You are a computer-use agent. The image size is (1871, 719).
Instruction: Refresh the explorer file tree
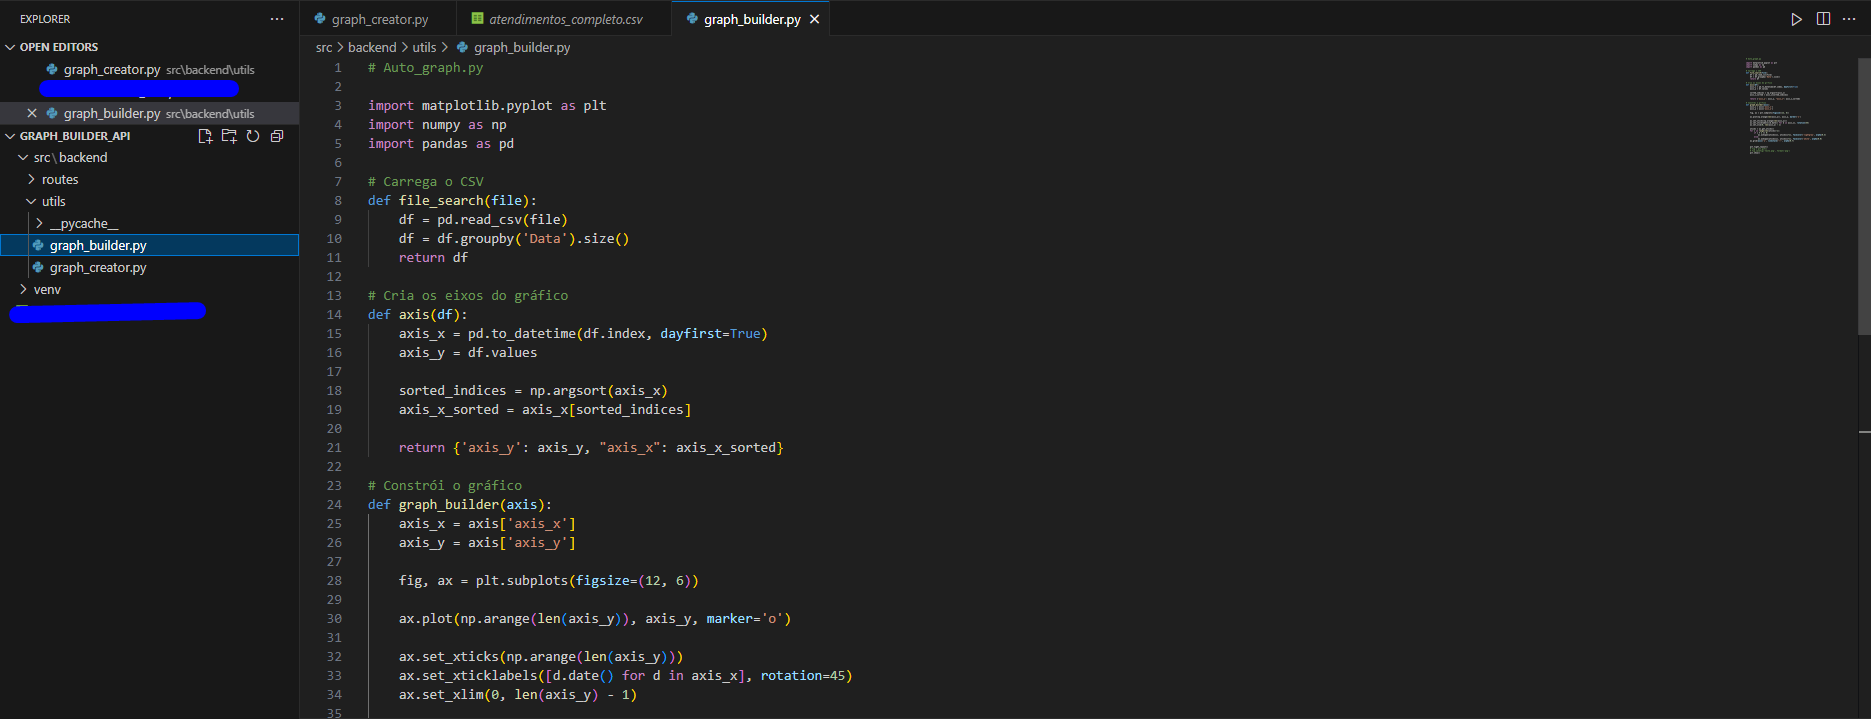point(253,136)
